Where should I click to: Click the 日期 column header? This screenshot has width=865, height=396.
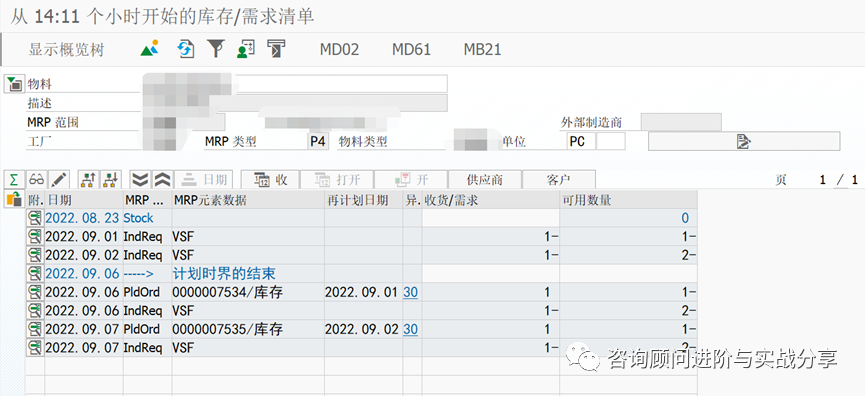[x=84, y=200]
